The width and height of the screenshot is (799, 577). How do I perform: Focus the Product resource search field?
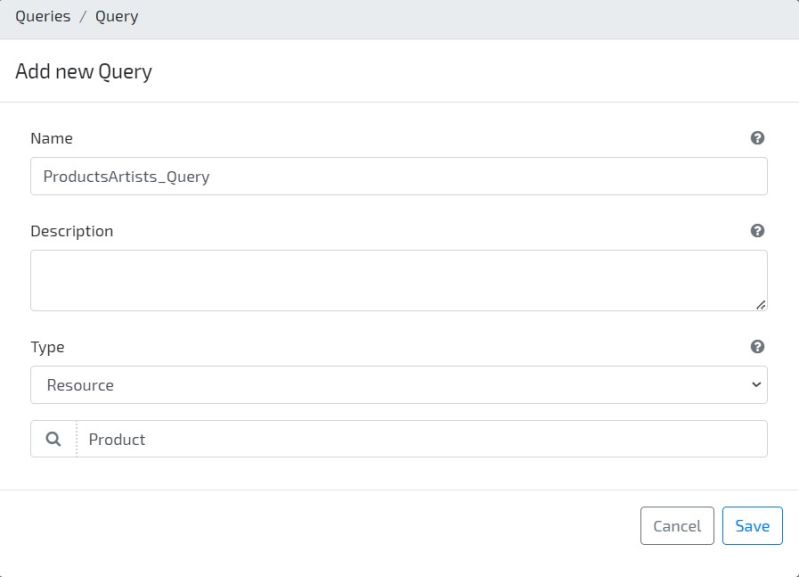[420, 439]
